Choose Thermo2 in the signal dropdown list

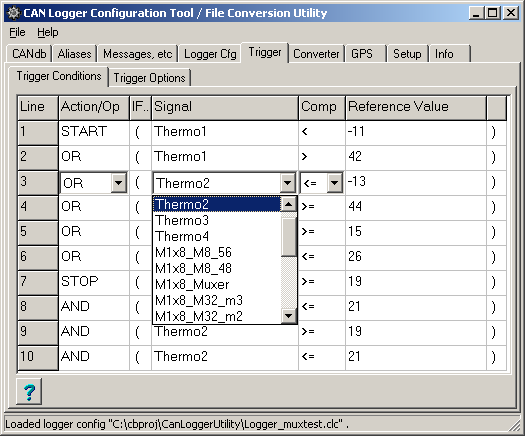tap(217, 204)
